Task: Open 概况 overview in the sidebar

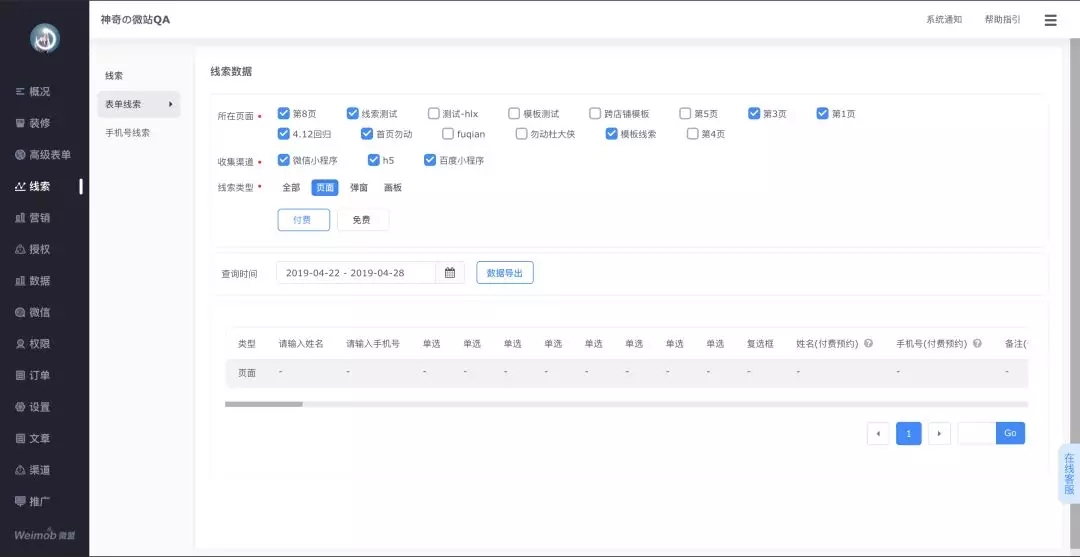Action: coord(40,92)
